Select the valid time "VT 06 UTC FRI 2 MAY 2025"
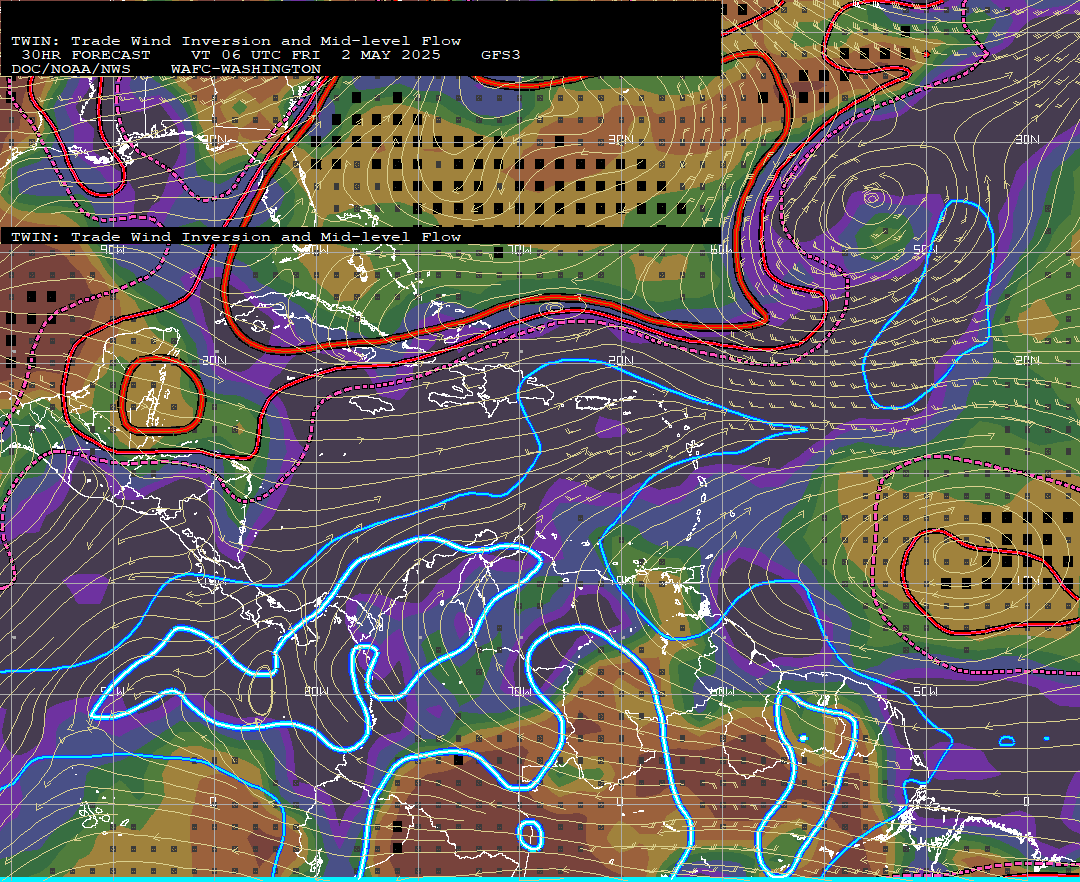 click(315, 55)
